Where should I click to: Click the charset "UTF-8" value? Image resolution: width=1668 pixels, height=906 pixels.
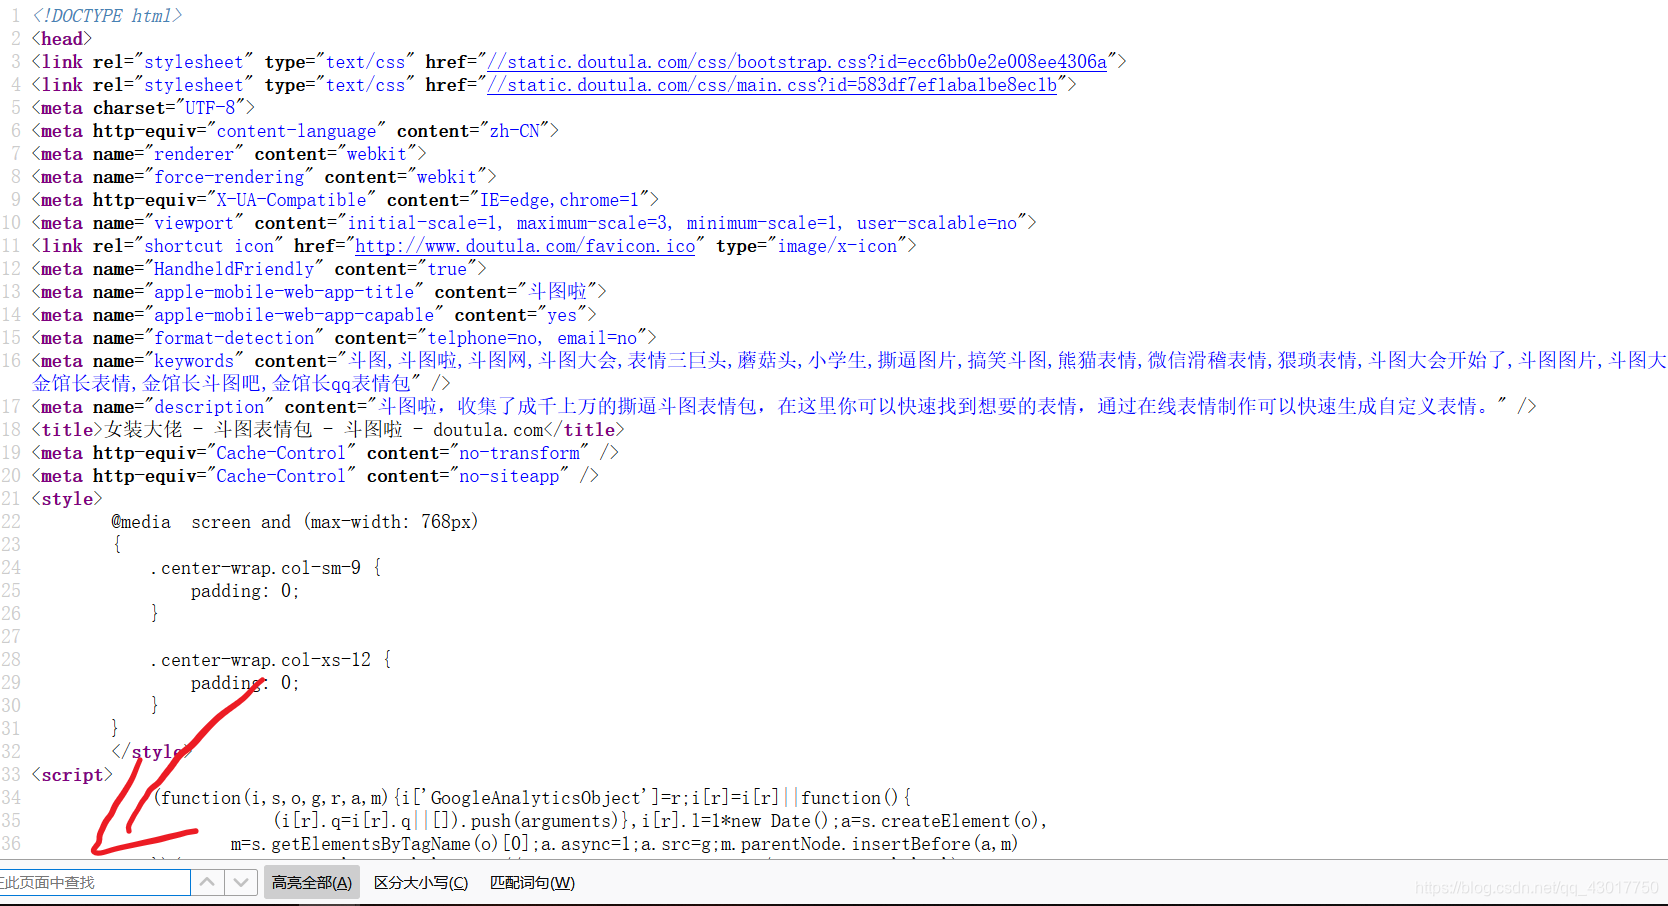pos(210,108)
